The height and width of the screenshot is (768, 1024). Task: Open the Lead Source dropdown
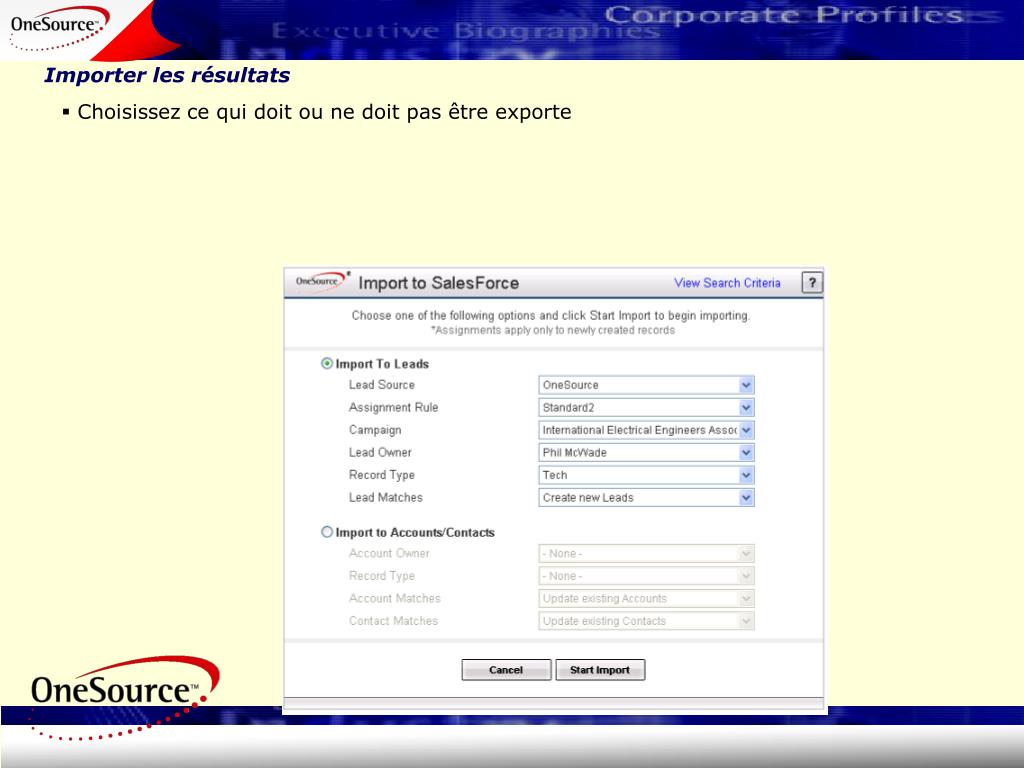click(x=646, y=385)
